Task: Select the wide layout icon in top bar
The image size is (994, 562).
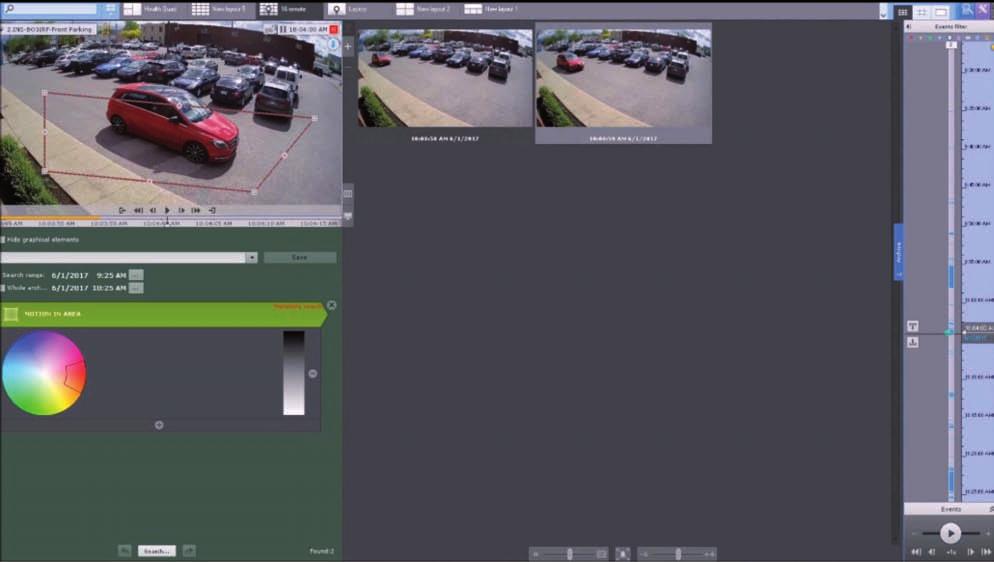Action: tap(941, 12)
